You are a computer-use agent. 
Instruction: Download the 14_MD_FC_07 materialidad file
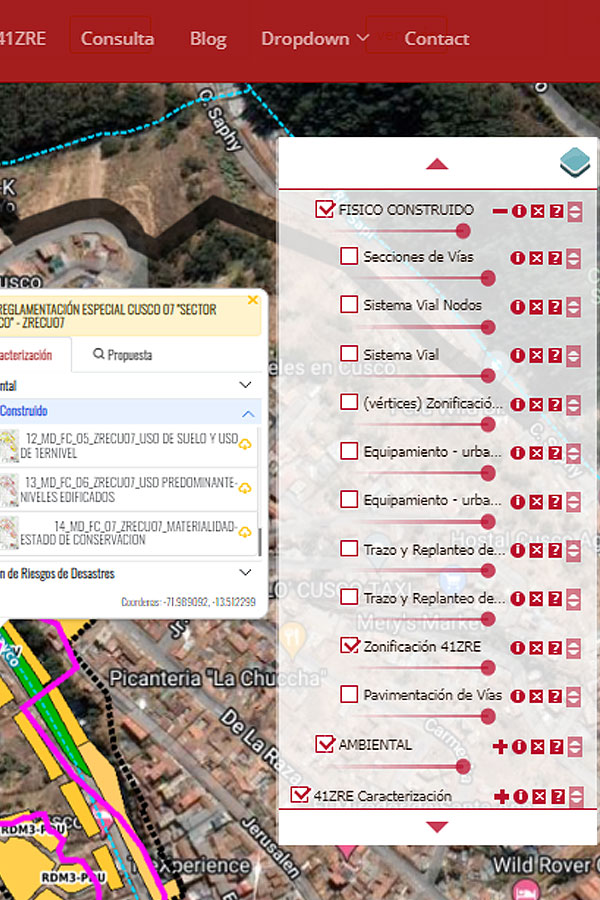(245, 532)
